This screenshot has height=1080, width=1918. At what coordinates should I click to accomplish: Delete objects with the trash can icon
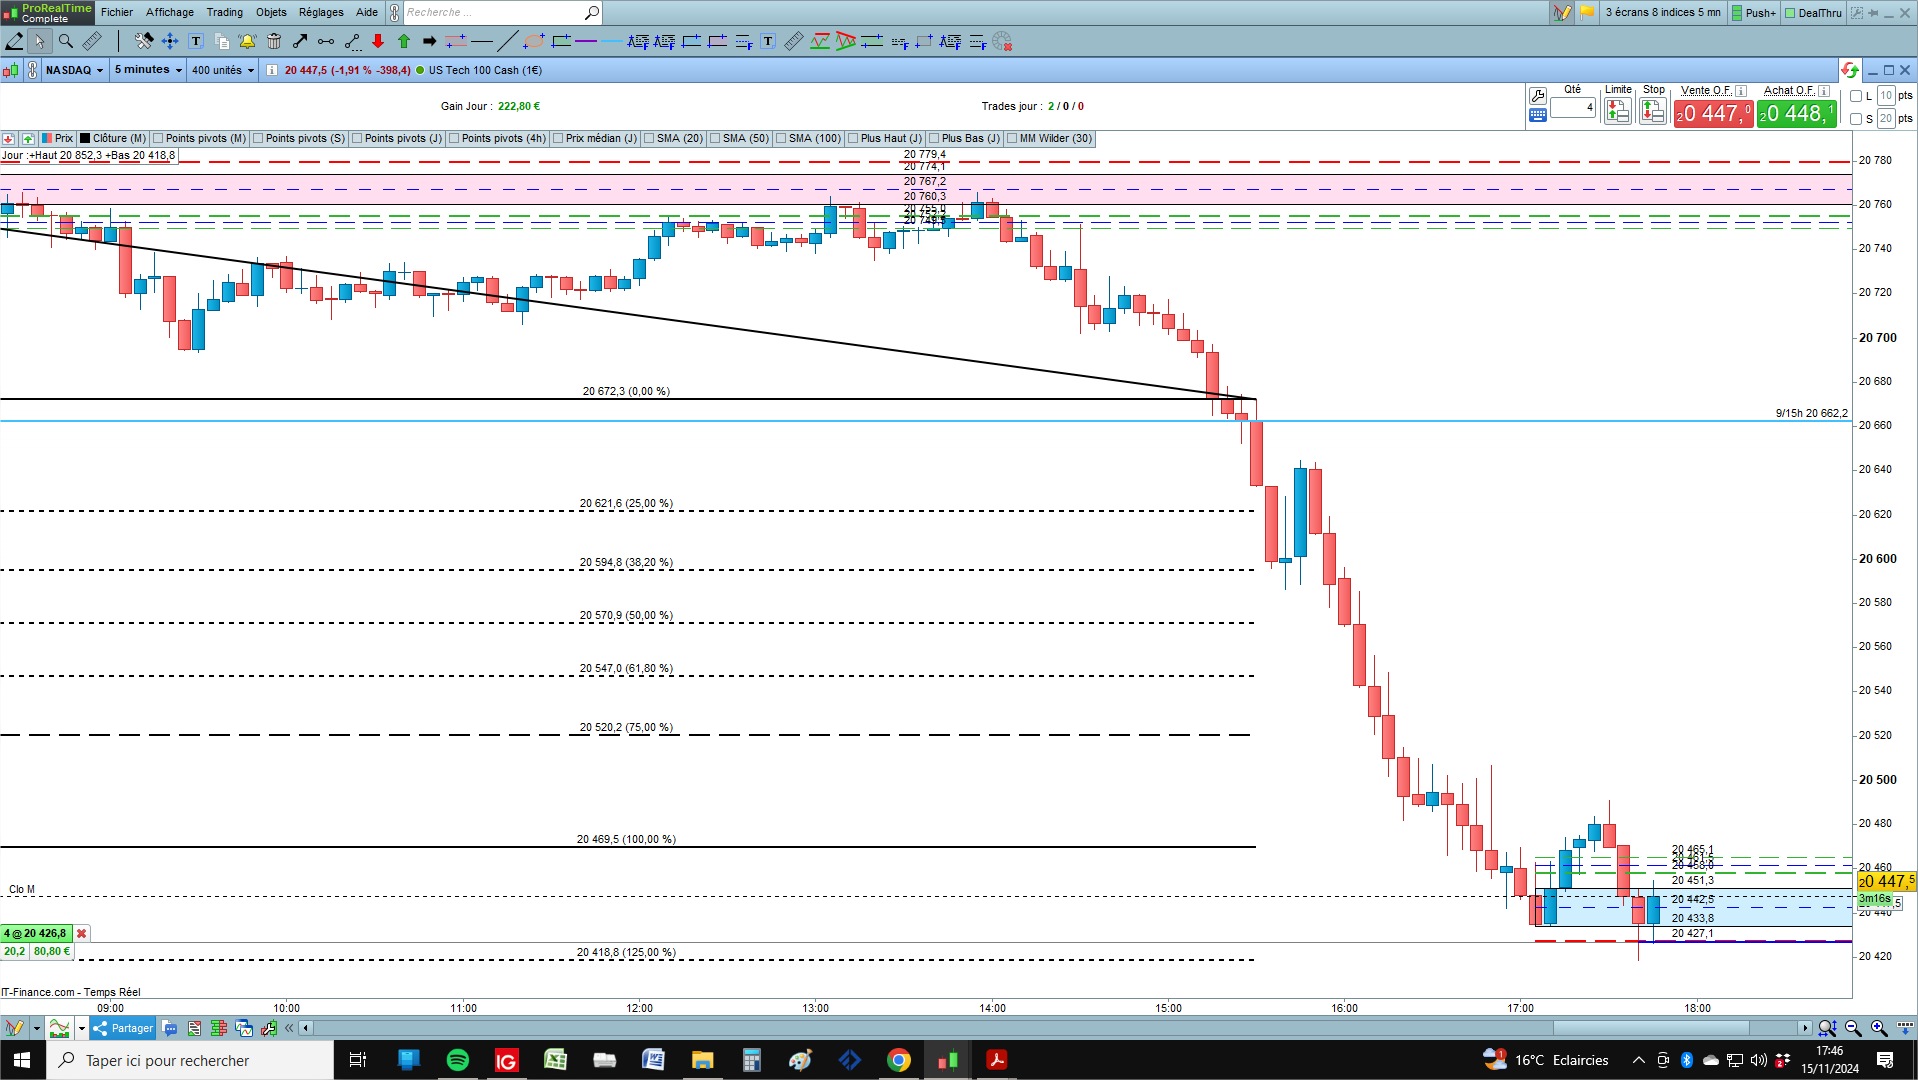tap(274, 41)
